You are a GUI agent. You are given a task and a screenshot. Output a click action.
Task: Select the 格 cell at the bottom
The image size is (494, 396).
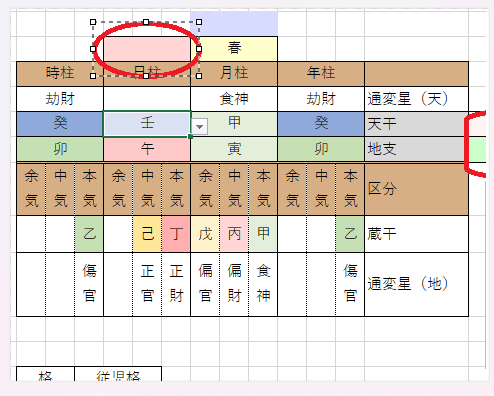45,374
